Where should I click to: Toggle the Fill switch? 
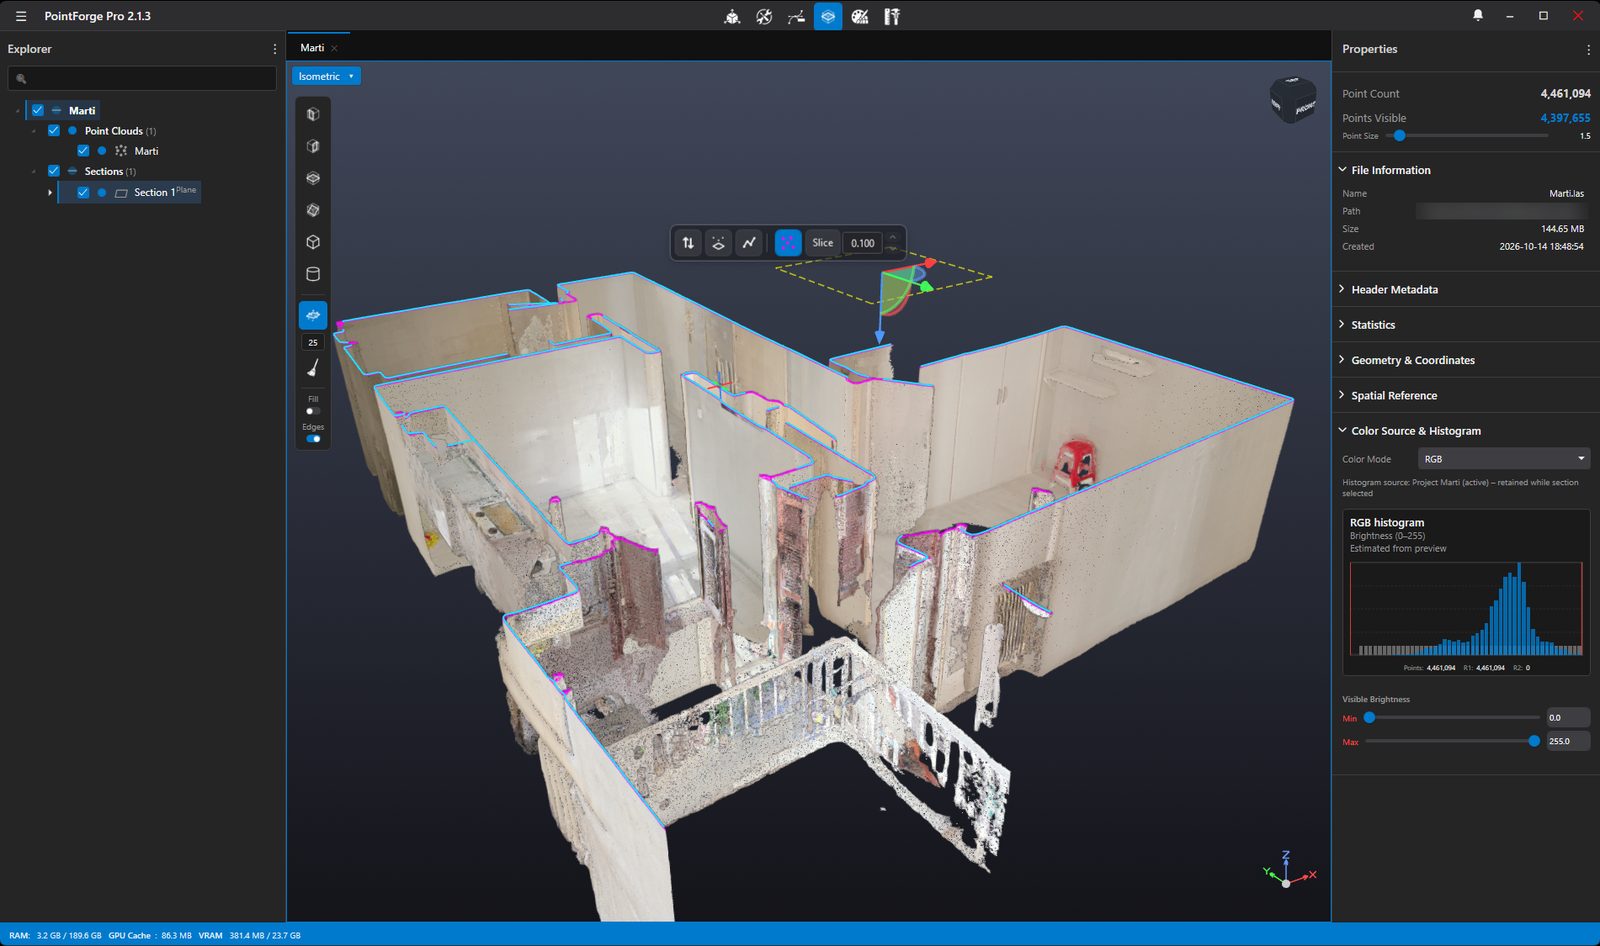click(313, 411)
